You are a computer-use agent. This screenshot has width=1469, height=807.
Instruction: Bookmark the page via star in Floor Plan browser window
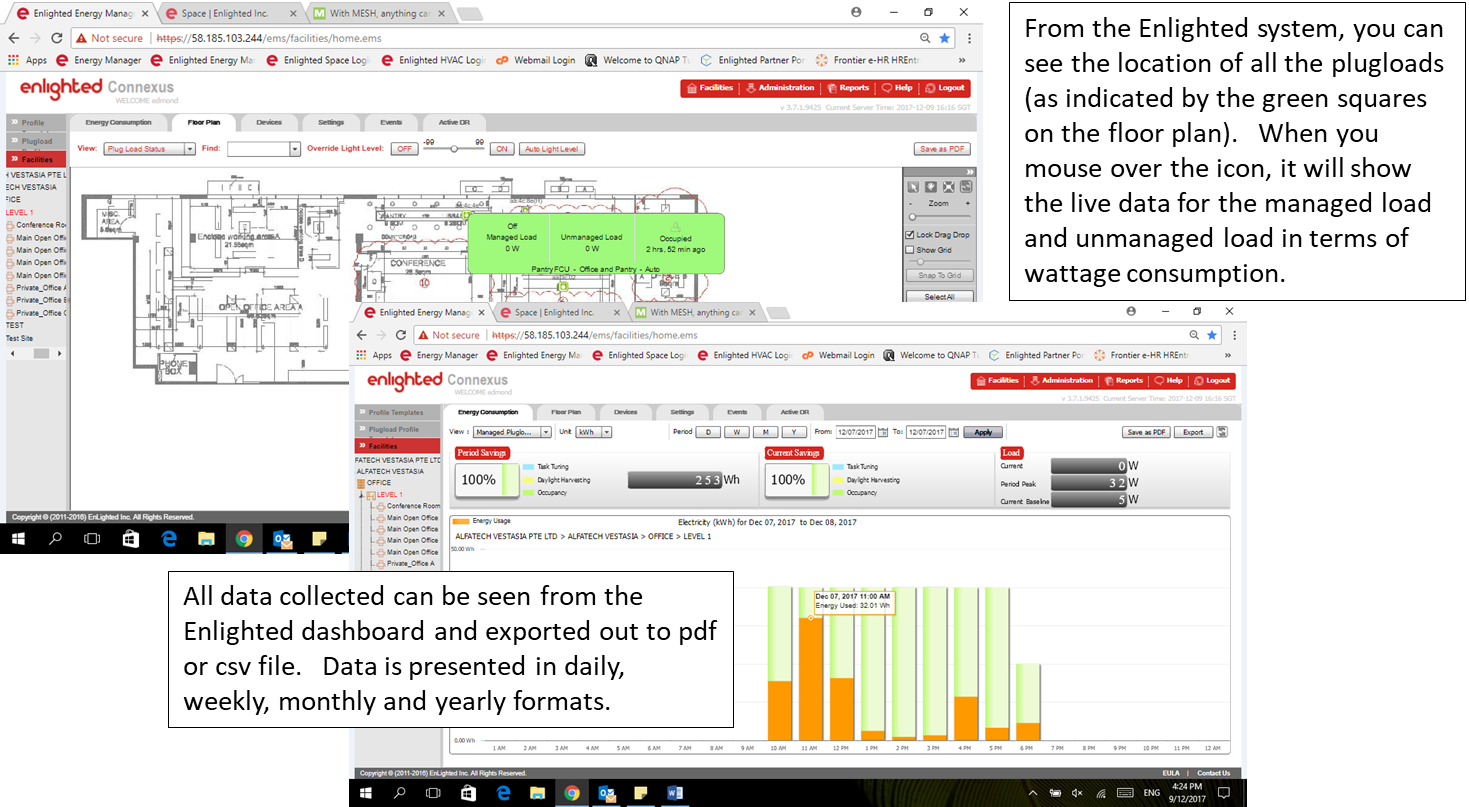[946, 38]
